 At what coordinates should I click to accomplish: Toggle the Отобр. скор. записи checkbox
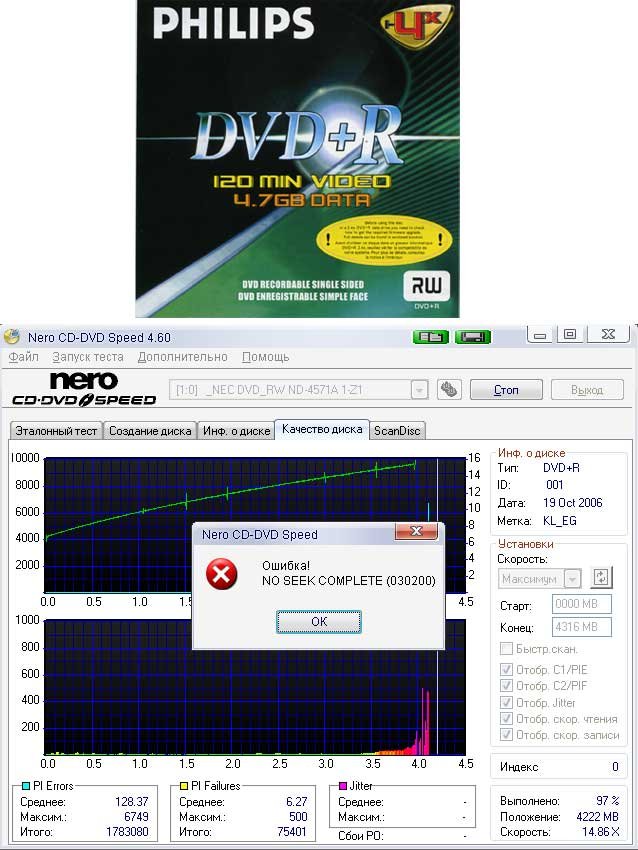[506, 735]
